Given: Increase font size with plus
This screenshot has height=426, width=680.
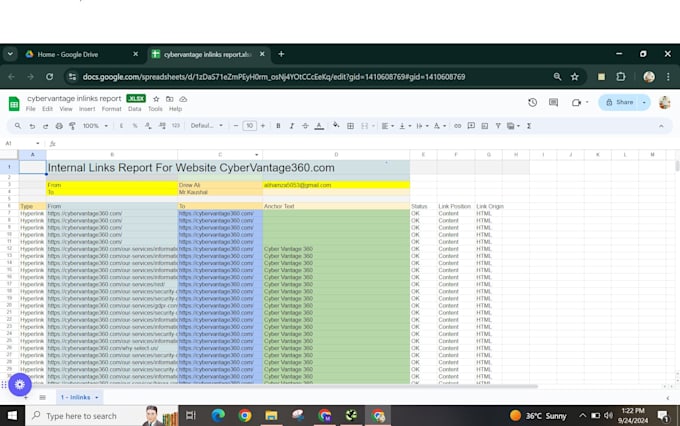Looking at the screenshot, I should click(262, 126).
